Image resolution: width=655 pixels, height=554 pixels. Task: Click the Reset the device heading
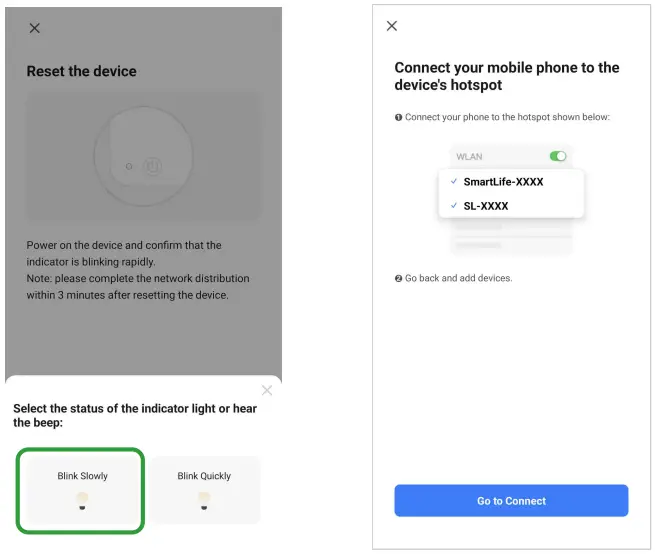pos(81,72)
